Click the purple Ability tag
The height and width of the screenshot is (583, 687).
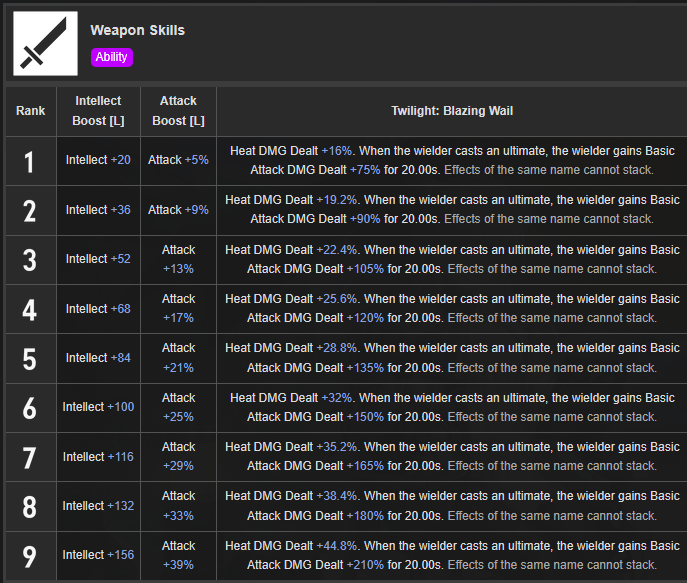pyautogui.click(x=112, y=57)
